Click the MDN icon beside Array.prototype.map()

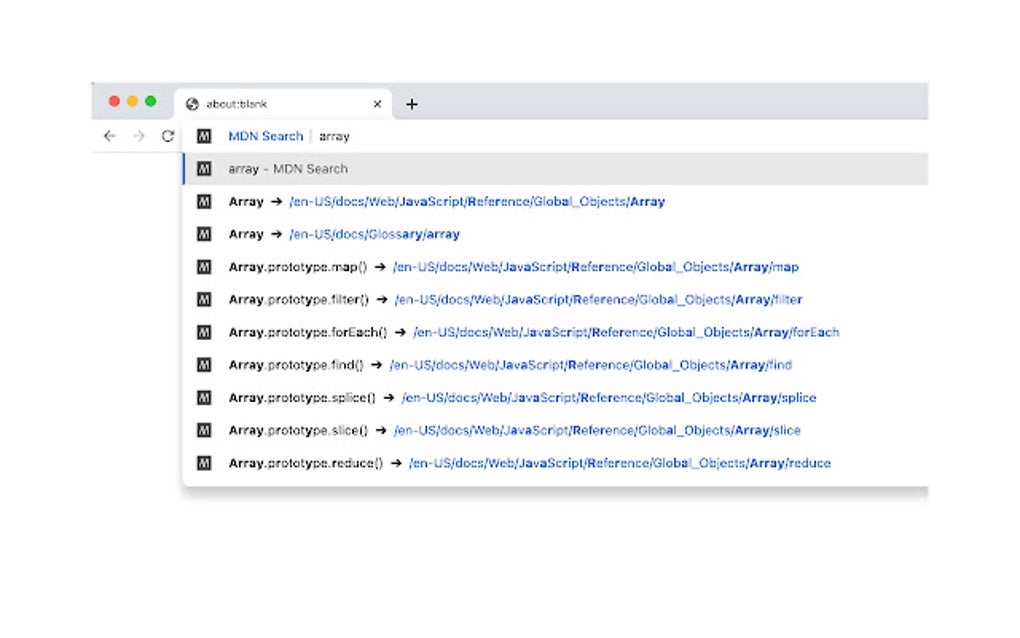(x=205, y=267)
